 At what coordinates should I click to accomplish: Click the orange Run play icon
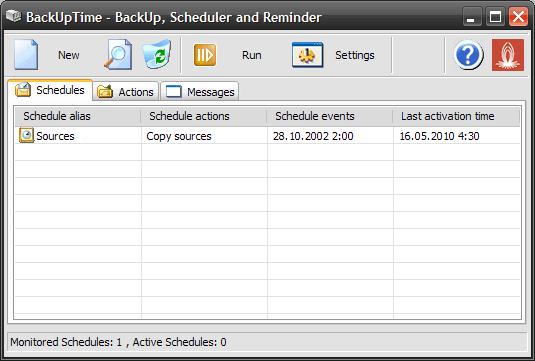(205, 55)
